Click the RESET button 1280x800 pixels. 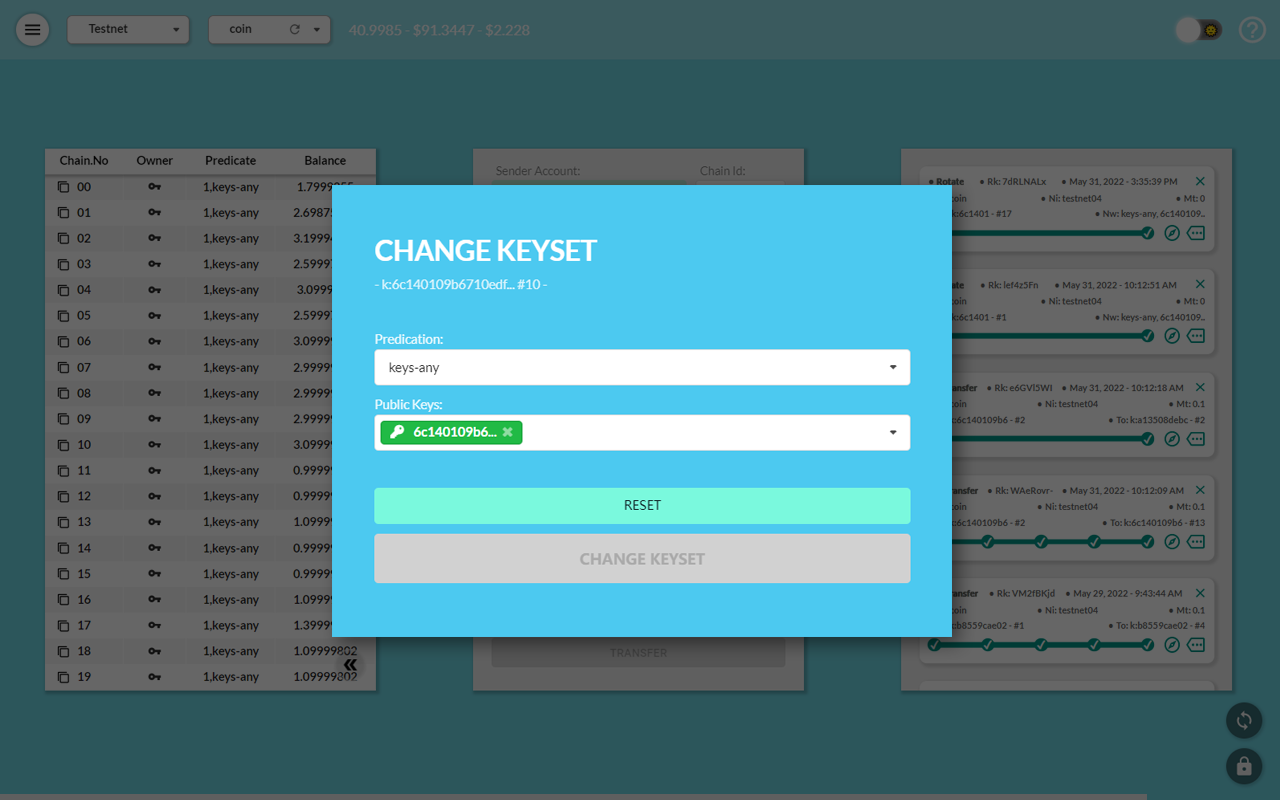click(642, 506)
